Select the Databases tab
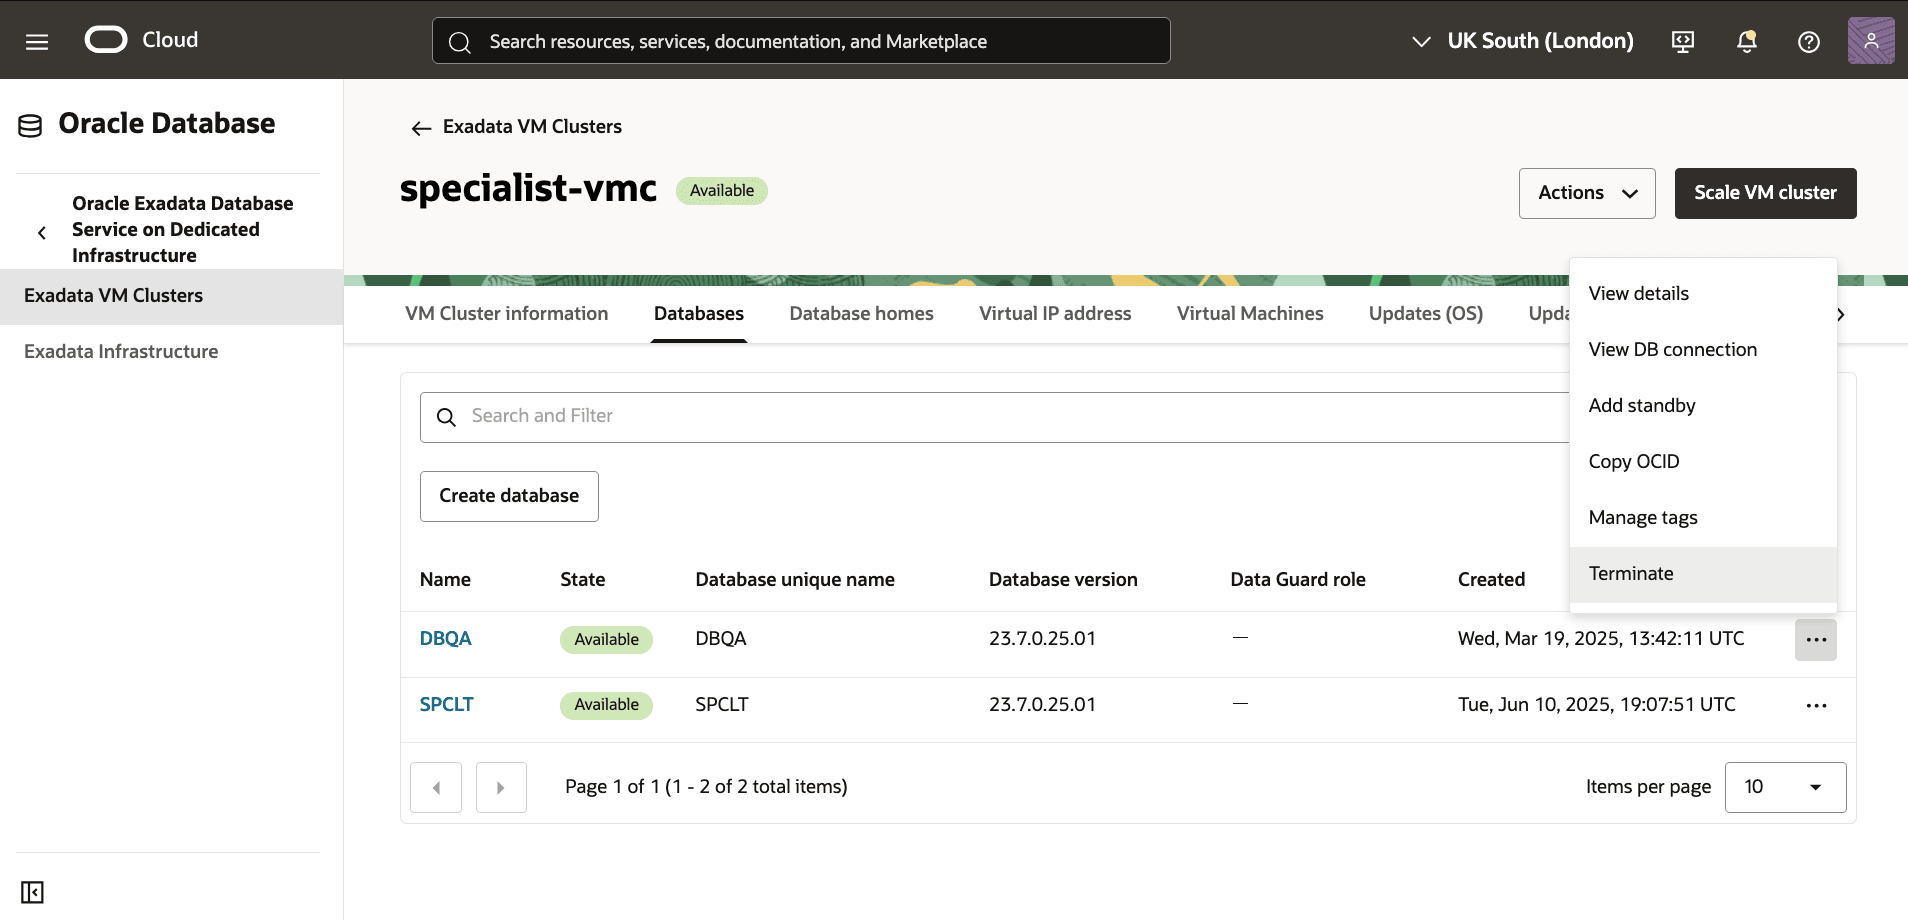This screenshot has width=1908, height=920. pos(699,314)
